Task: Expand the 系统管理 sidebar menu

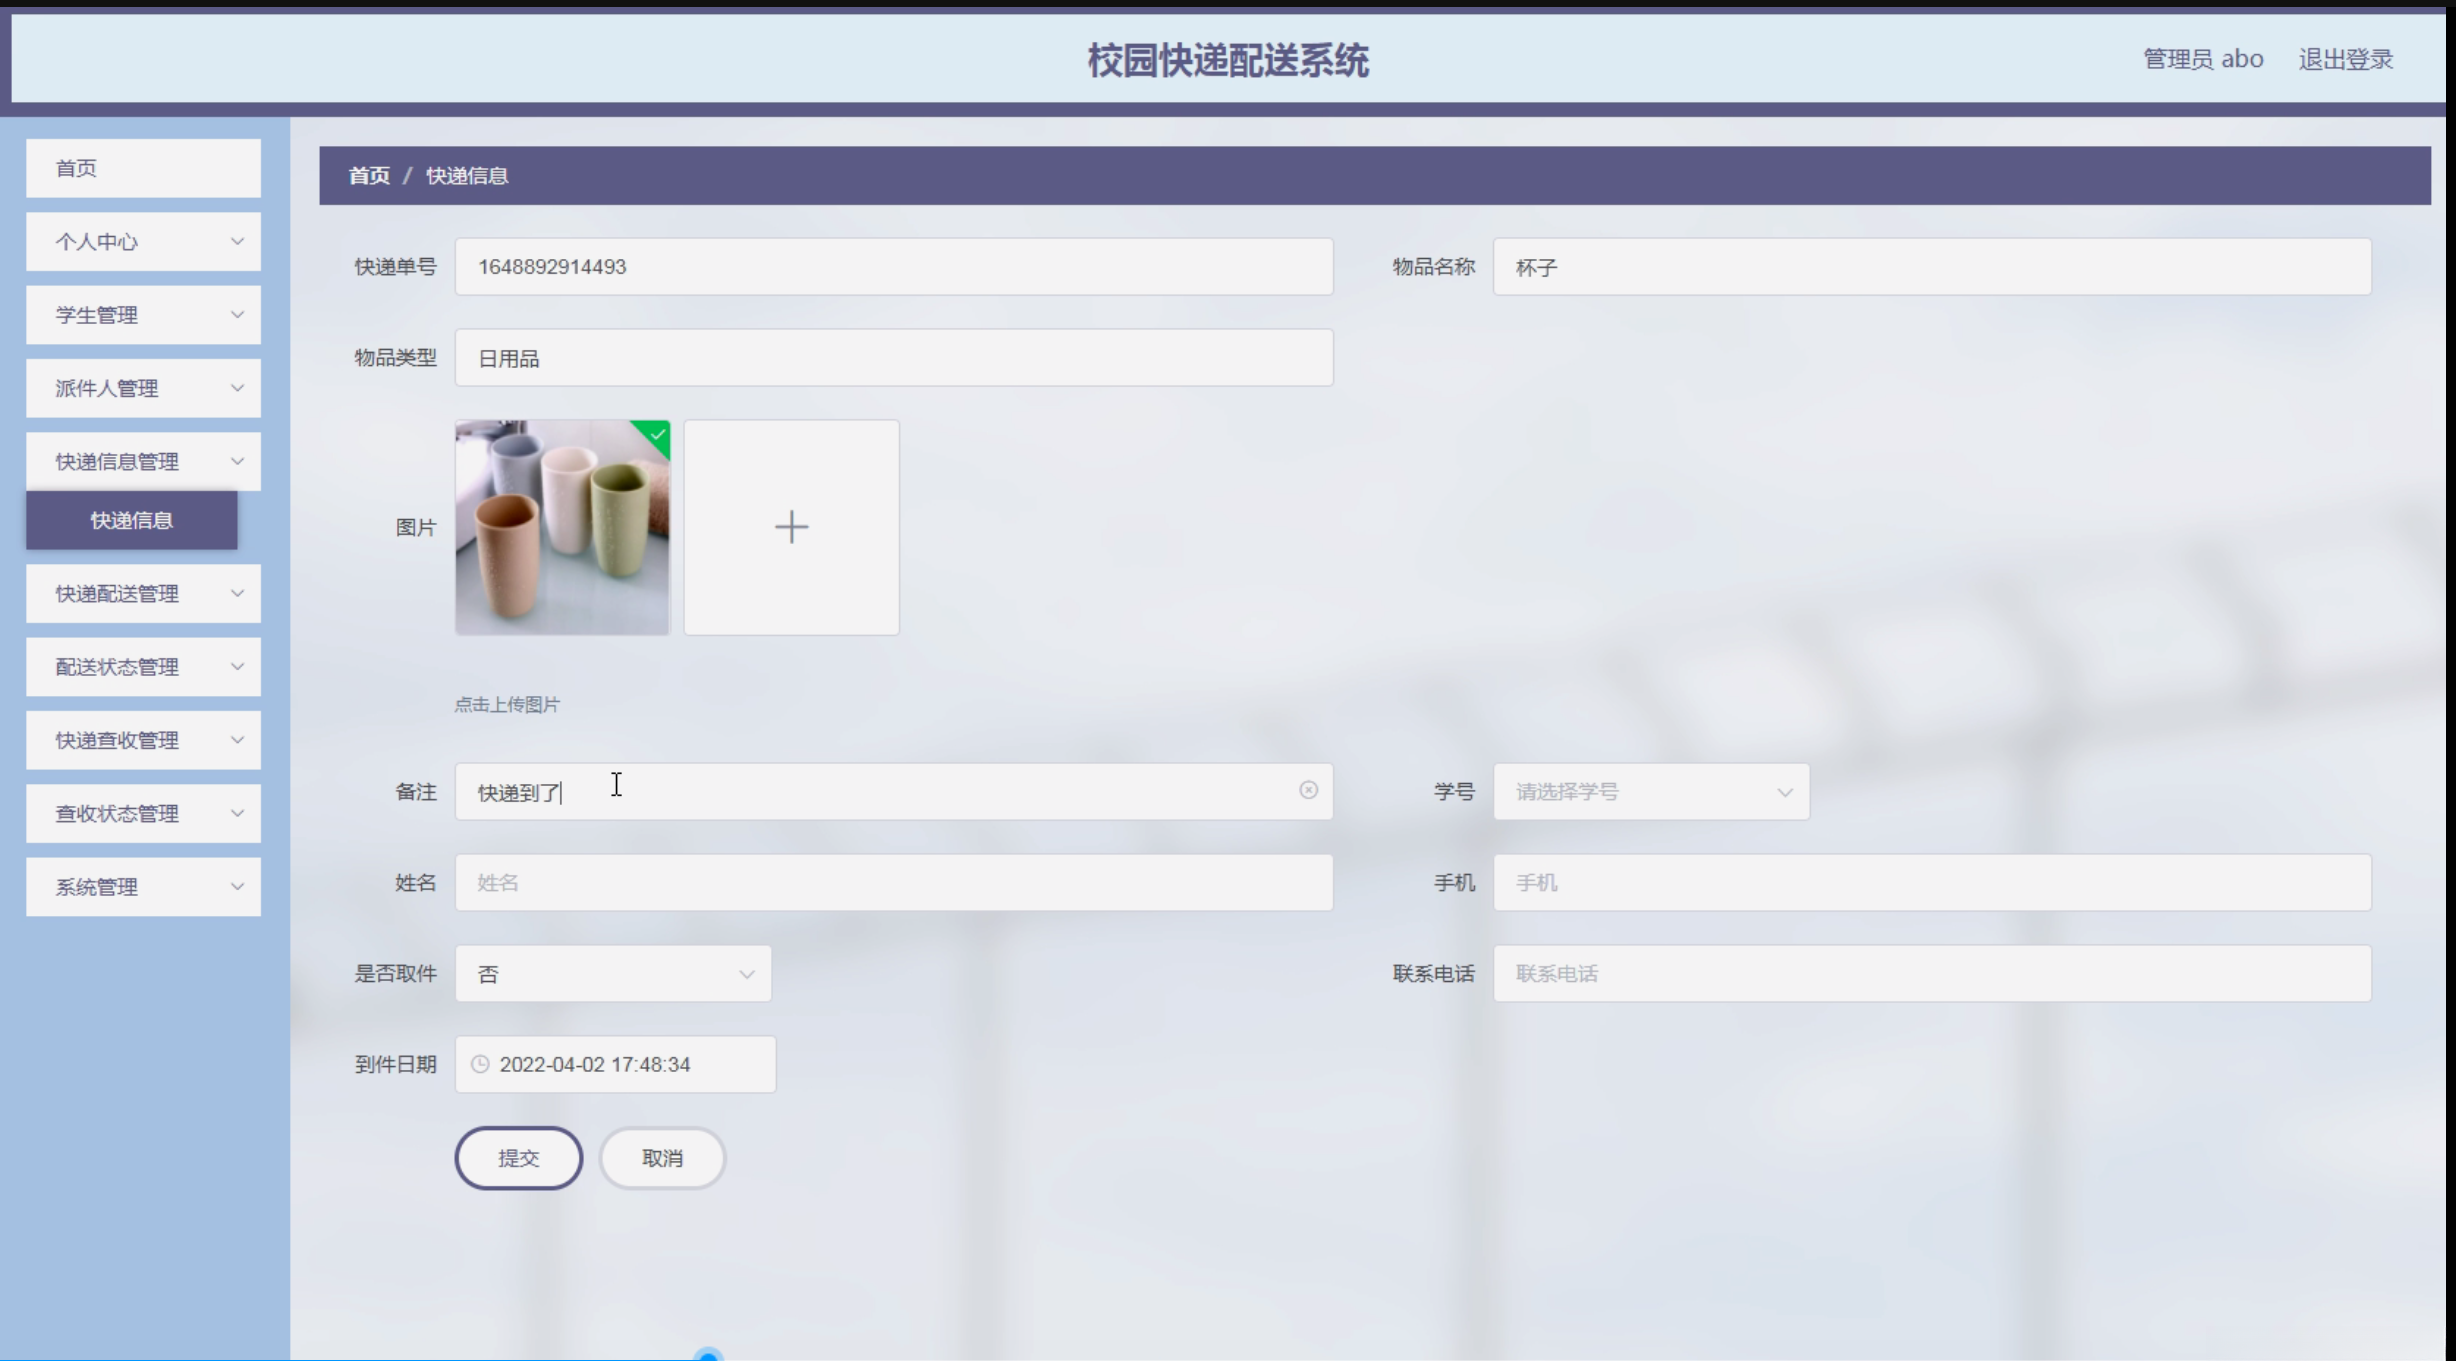Action: tap(143, 887)
